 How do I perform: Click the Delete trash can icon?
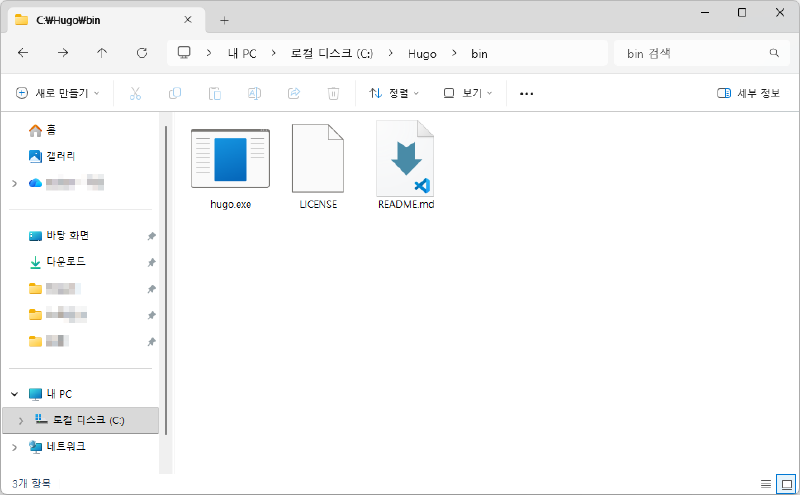point(333,93)
